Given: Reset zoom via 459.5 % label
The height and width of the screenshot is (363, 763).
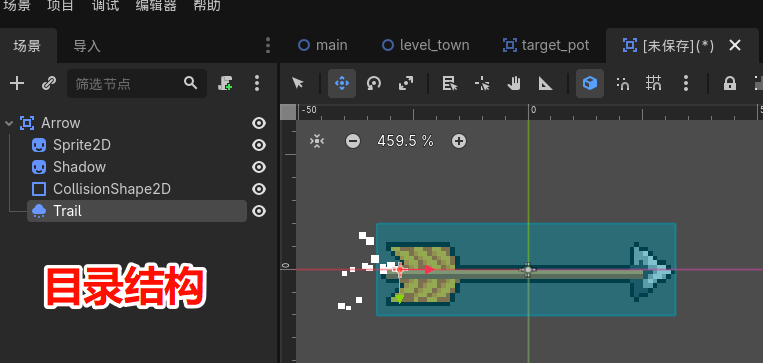Looking at the screenshot, I should (405, 141).
